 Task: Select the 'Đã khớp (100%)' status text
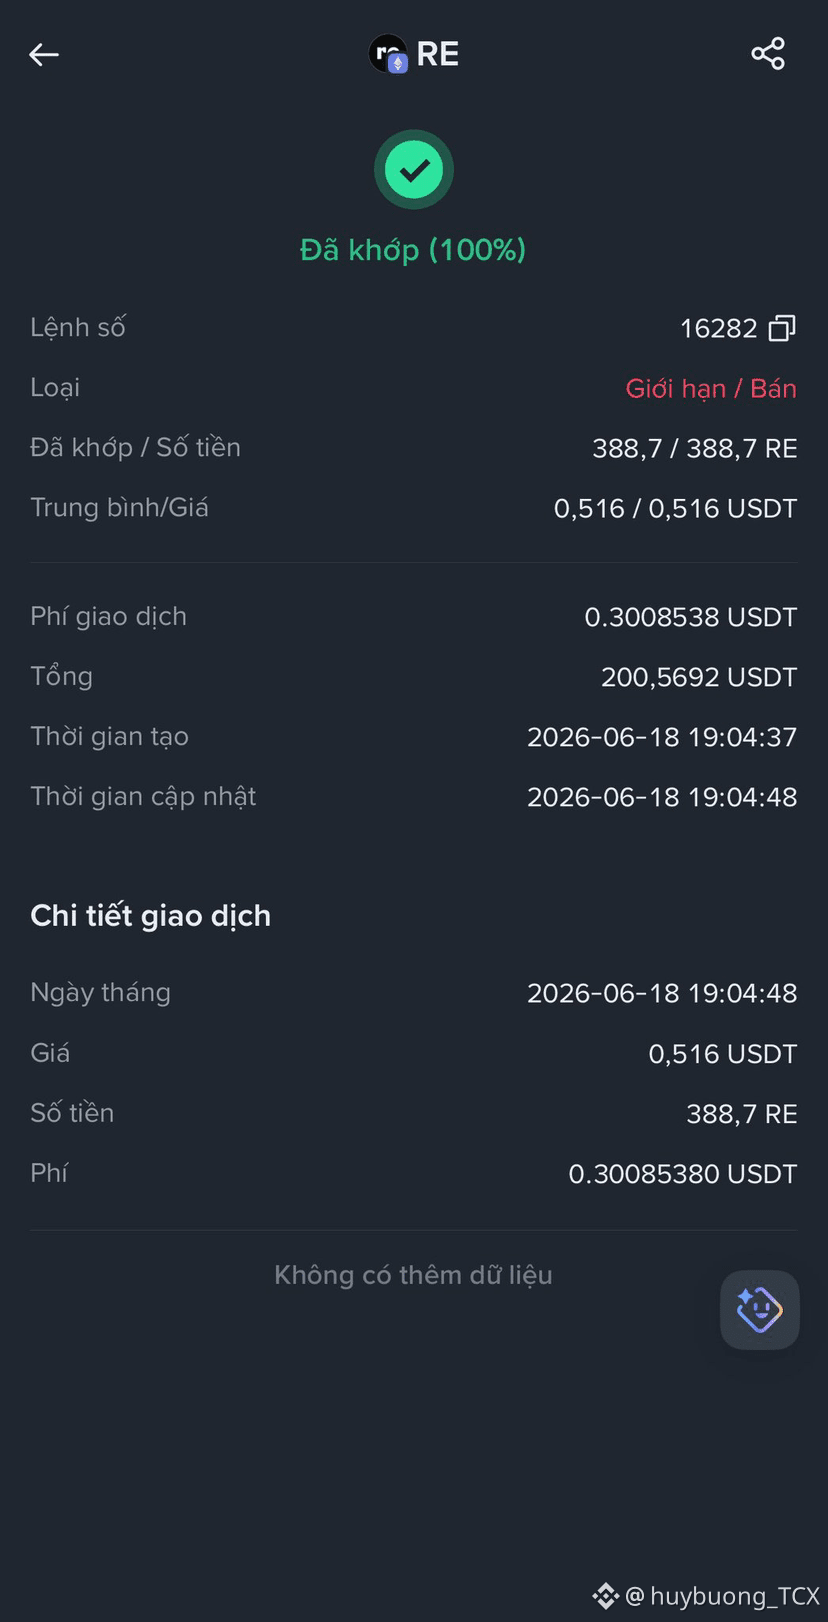(x=413, y=250)
